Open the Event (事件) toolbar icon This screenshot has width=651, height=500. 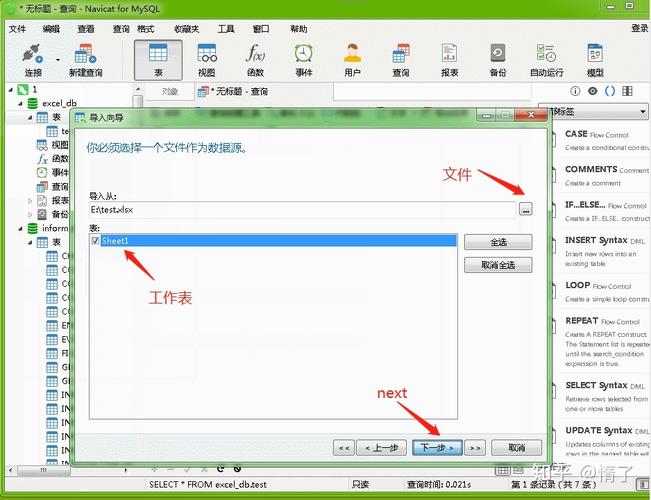[304, 61]
